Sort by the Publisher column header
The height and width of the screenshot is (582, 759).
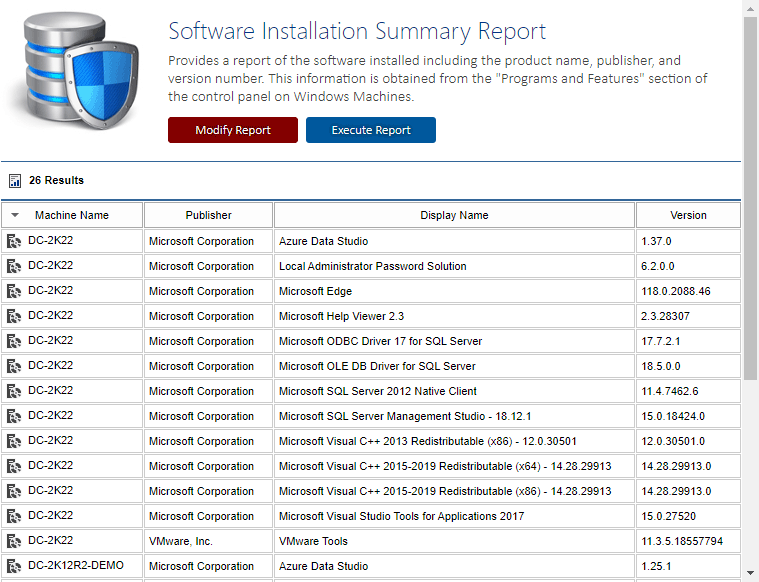[209, 215]
